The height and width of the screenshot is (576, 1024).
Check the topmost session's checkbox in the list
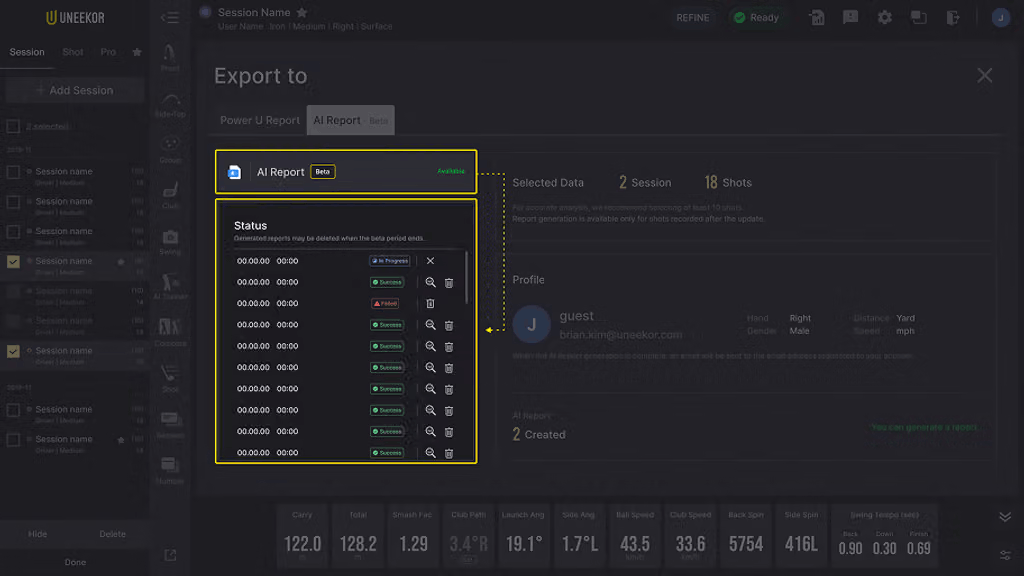13,172
